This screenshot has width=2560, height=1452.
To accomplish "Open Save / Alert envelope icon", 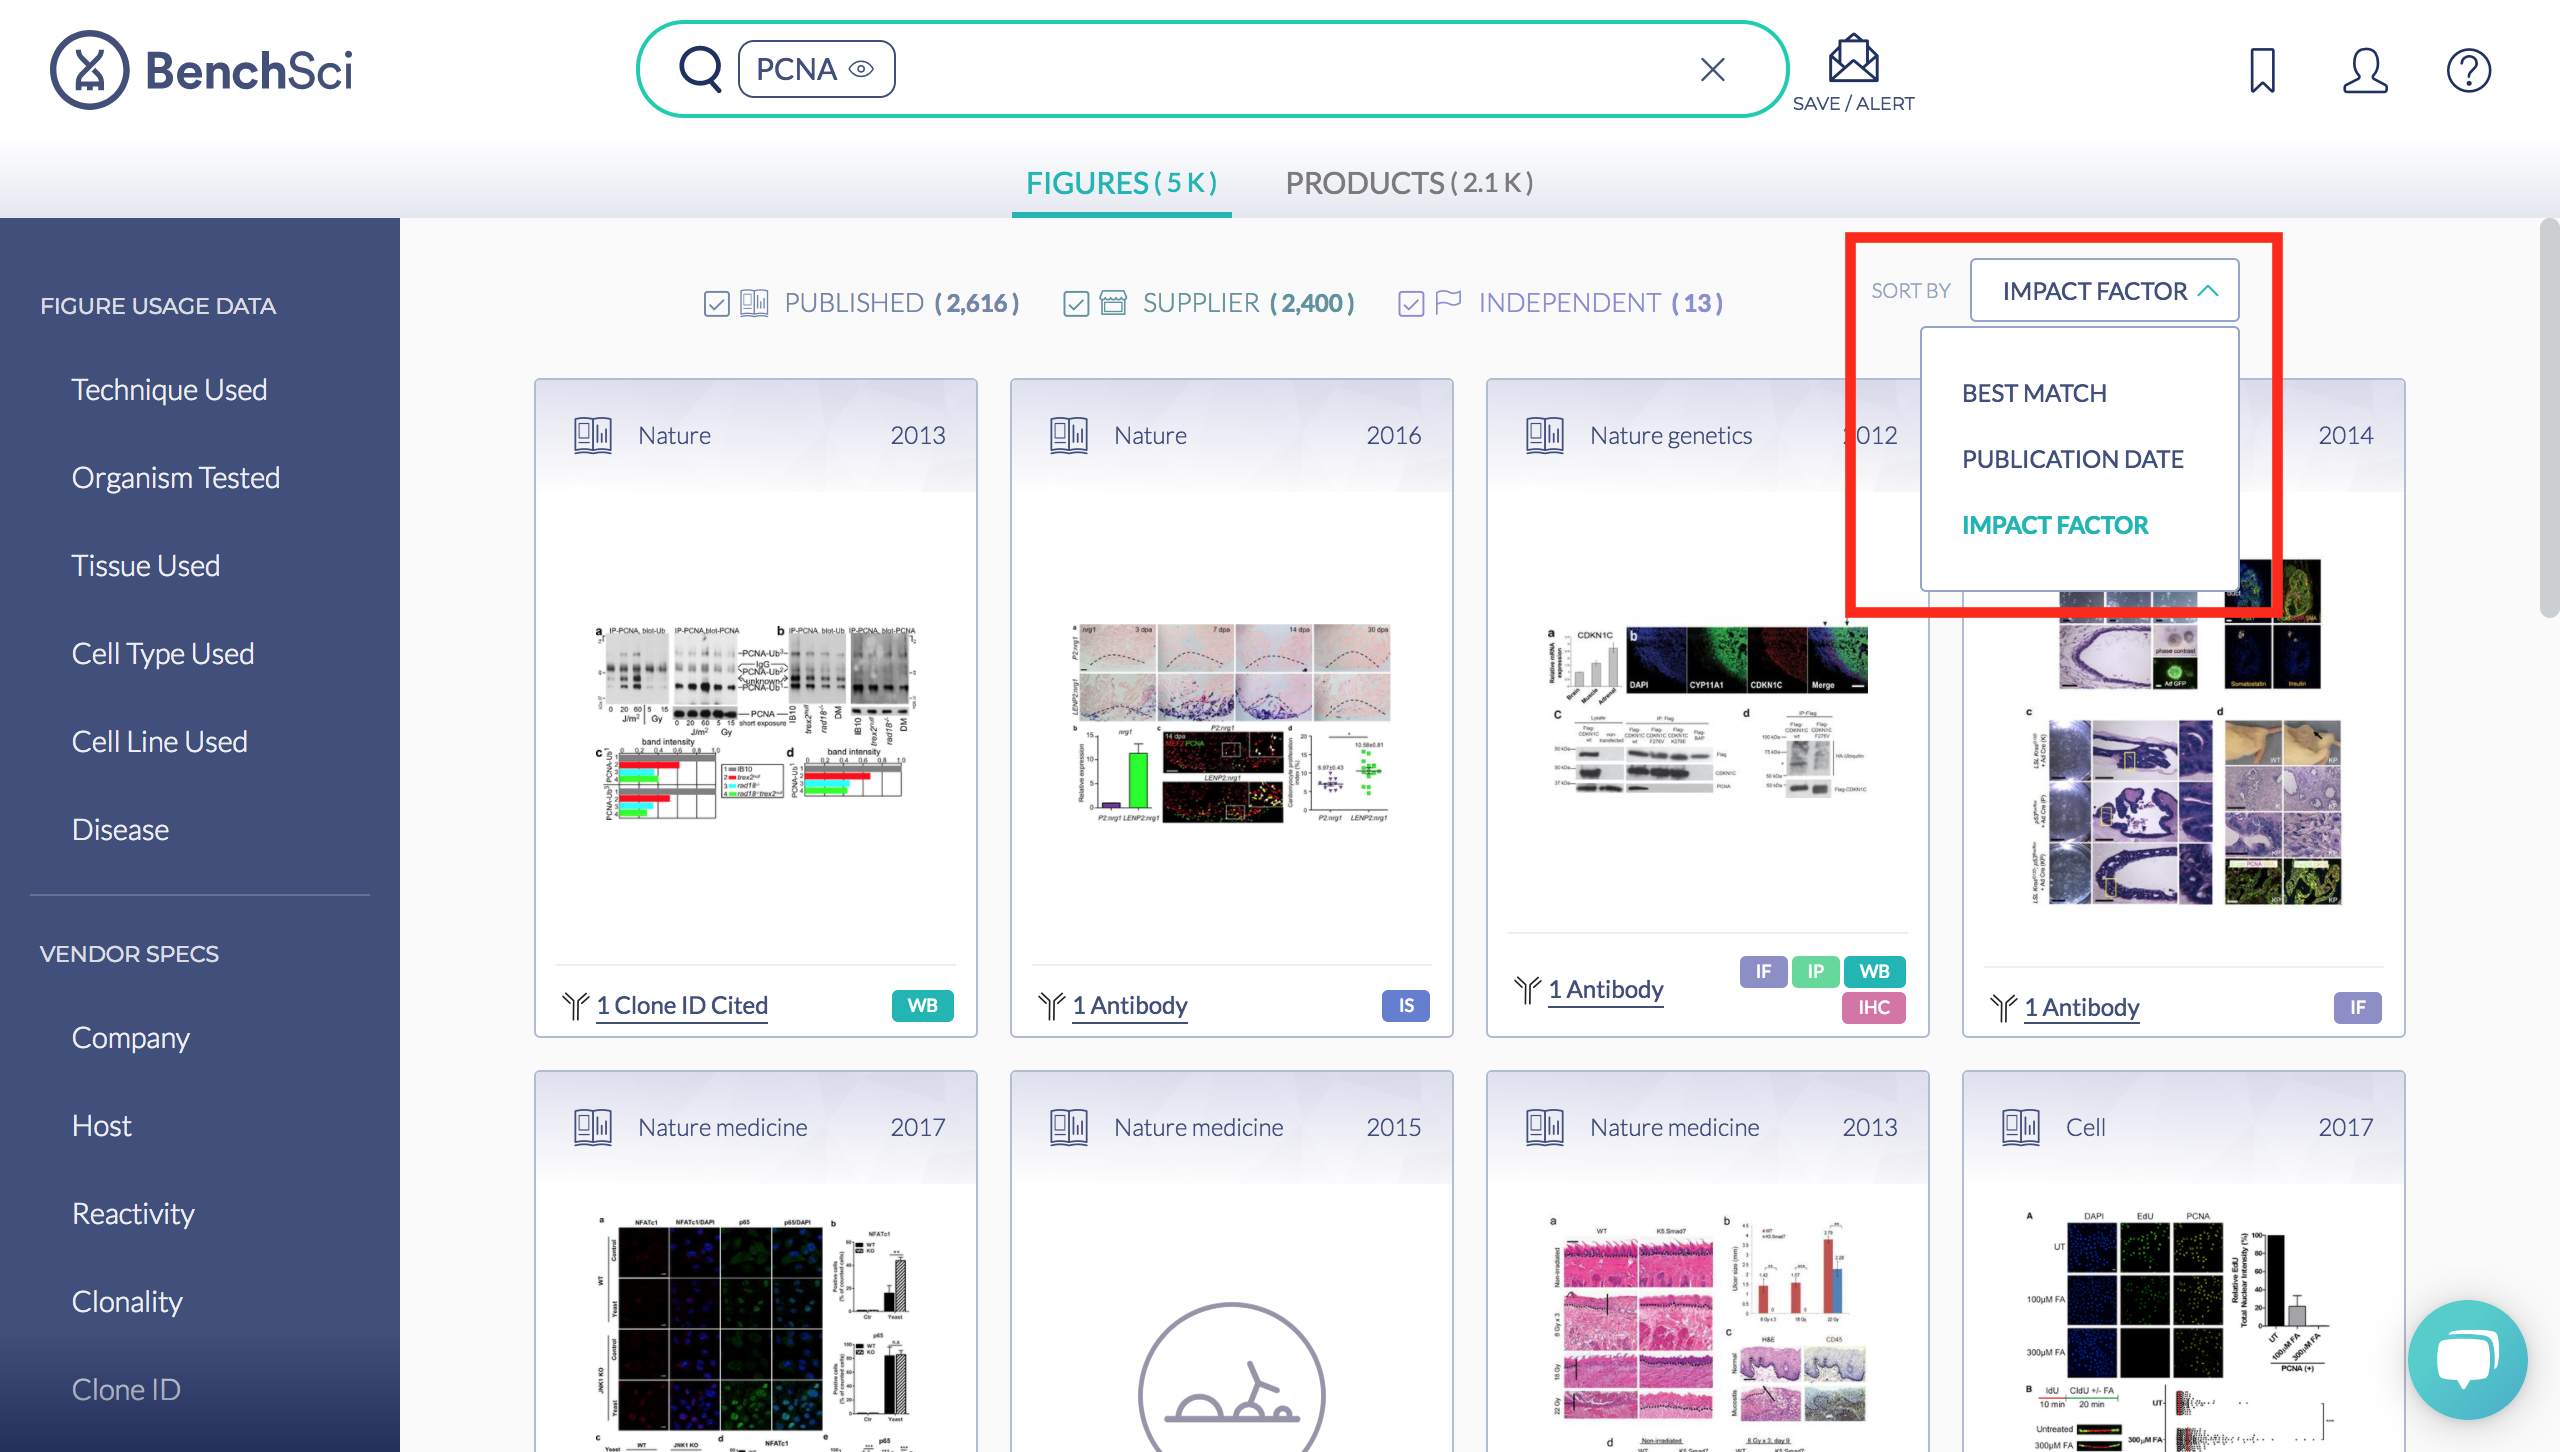I will (x=1853, y=59).
